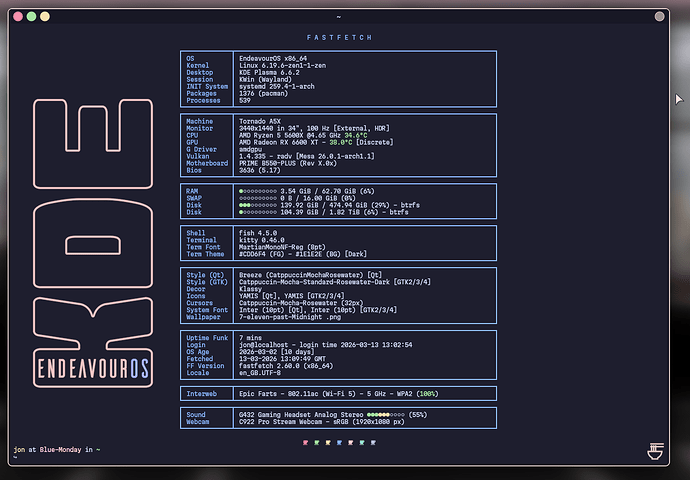Click the '7 mins' uptime value

250,338
